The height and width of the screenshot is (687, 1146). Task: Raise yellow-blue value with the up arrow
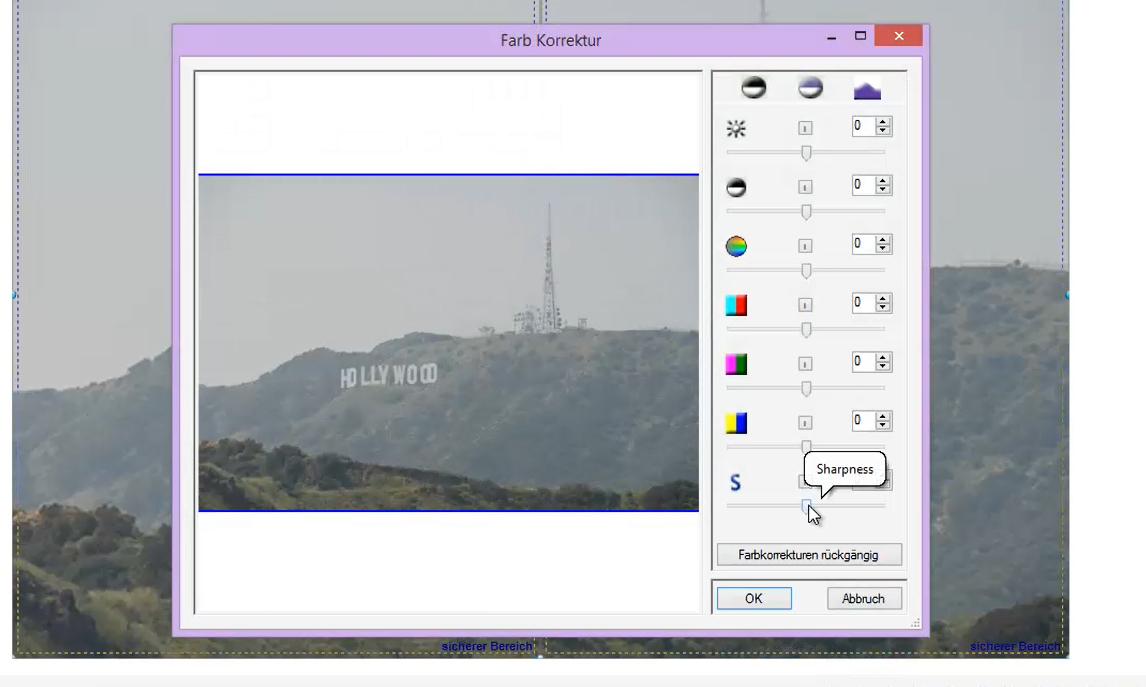click(883, 417)
